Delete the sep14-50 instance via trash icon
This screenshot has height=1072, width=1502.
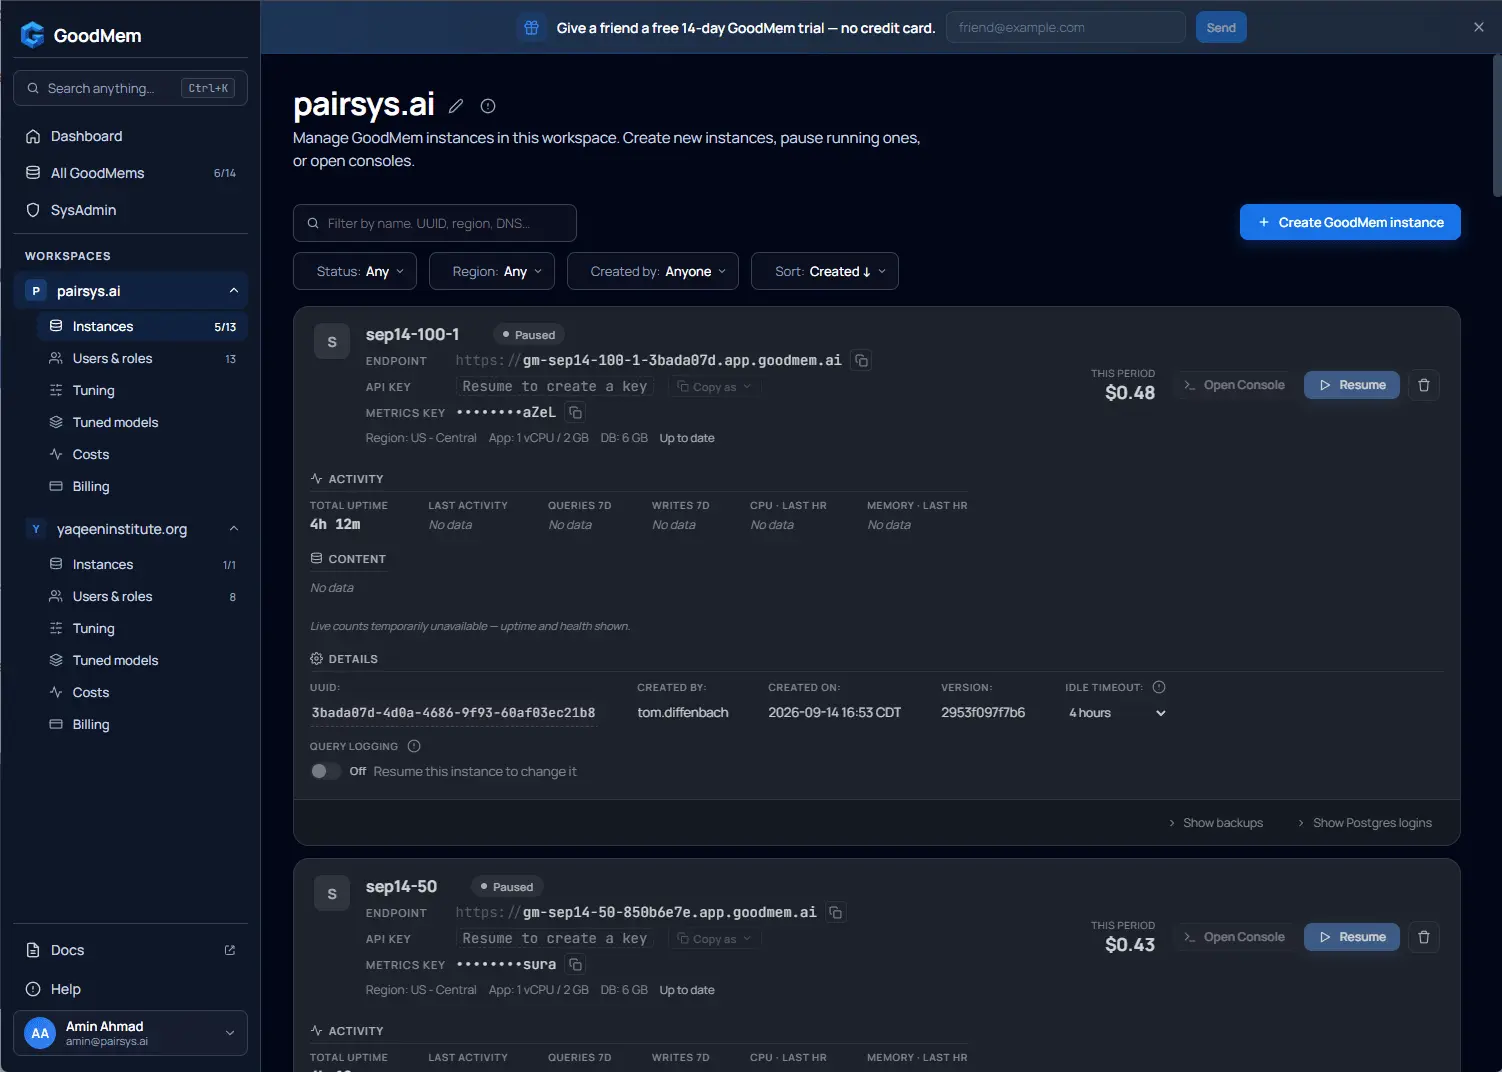point(1424,937)
